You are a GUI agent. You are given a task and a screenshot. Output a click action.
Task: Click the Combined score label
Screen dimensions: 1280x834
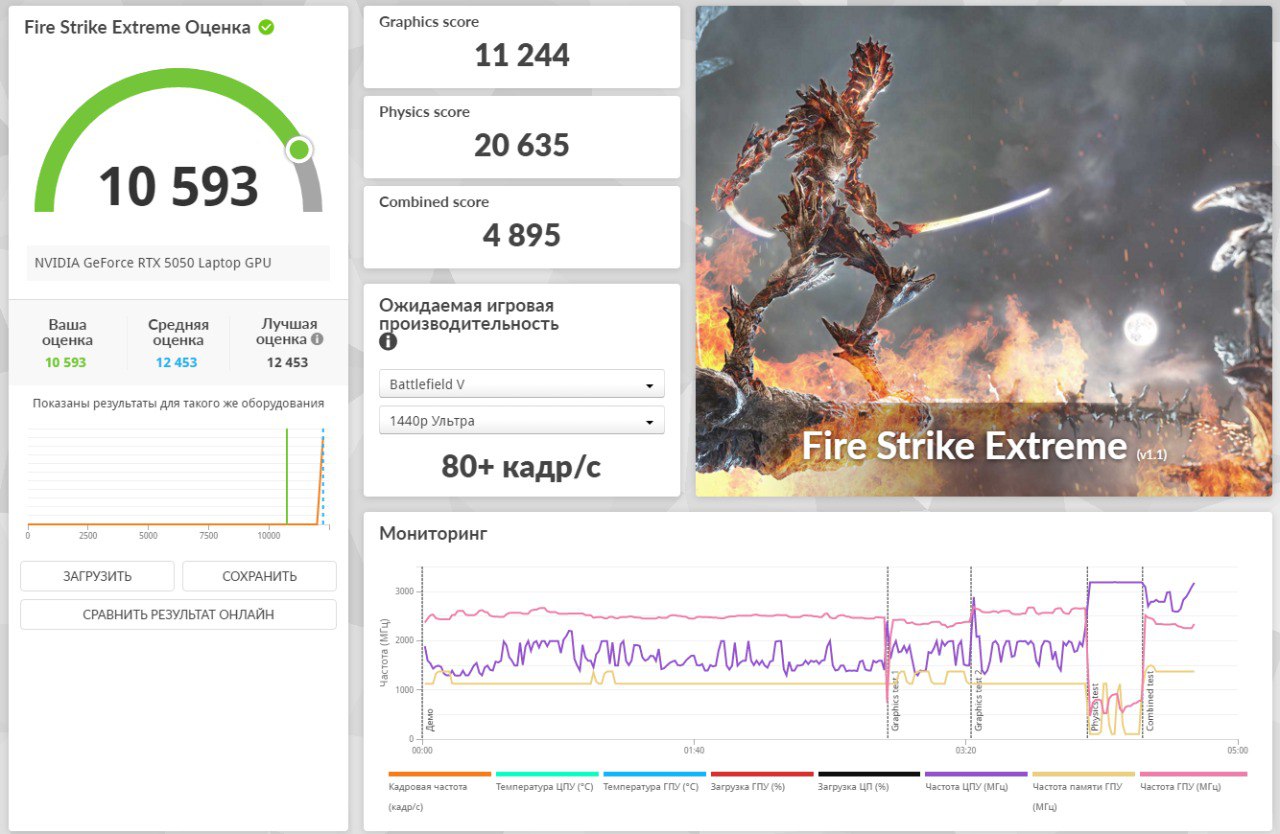pos(434,202)
